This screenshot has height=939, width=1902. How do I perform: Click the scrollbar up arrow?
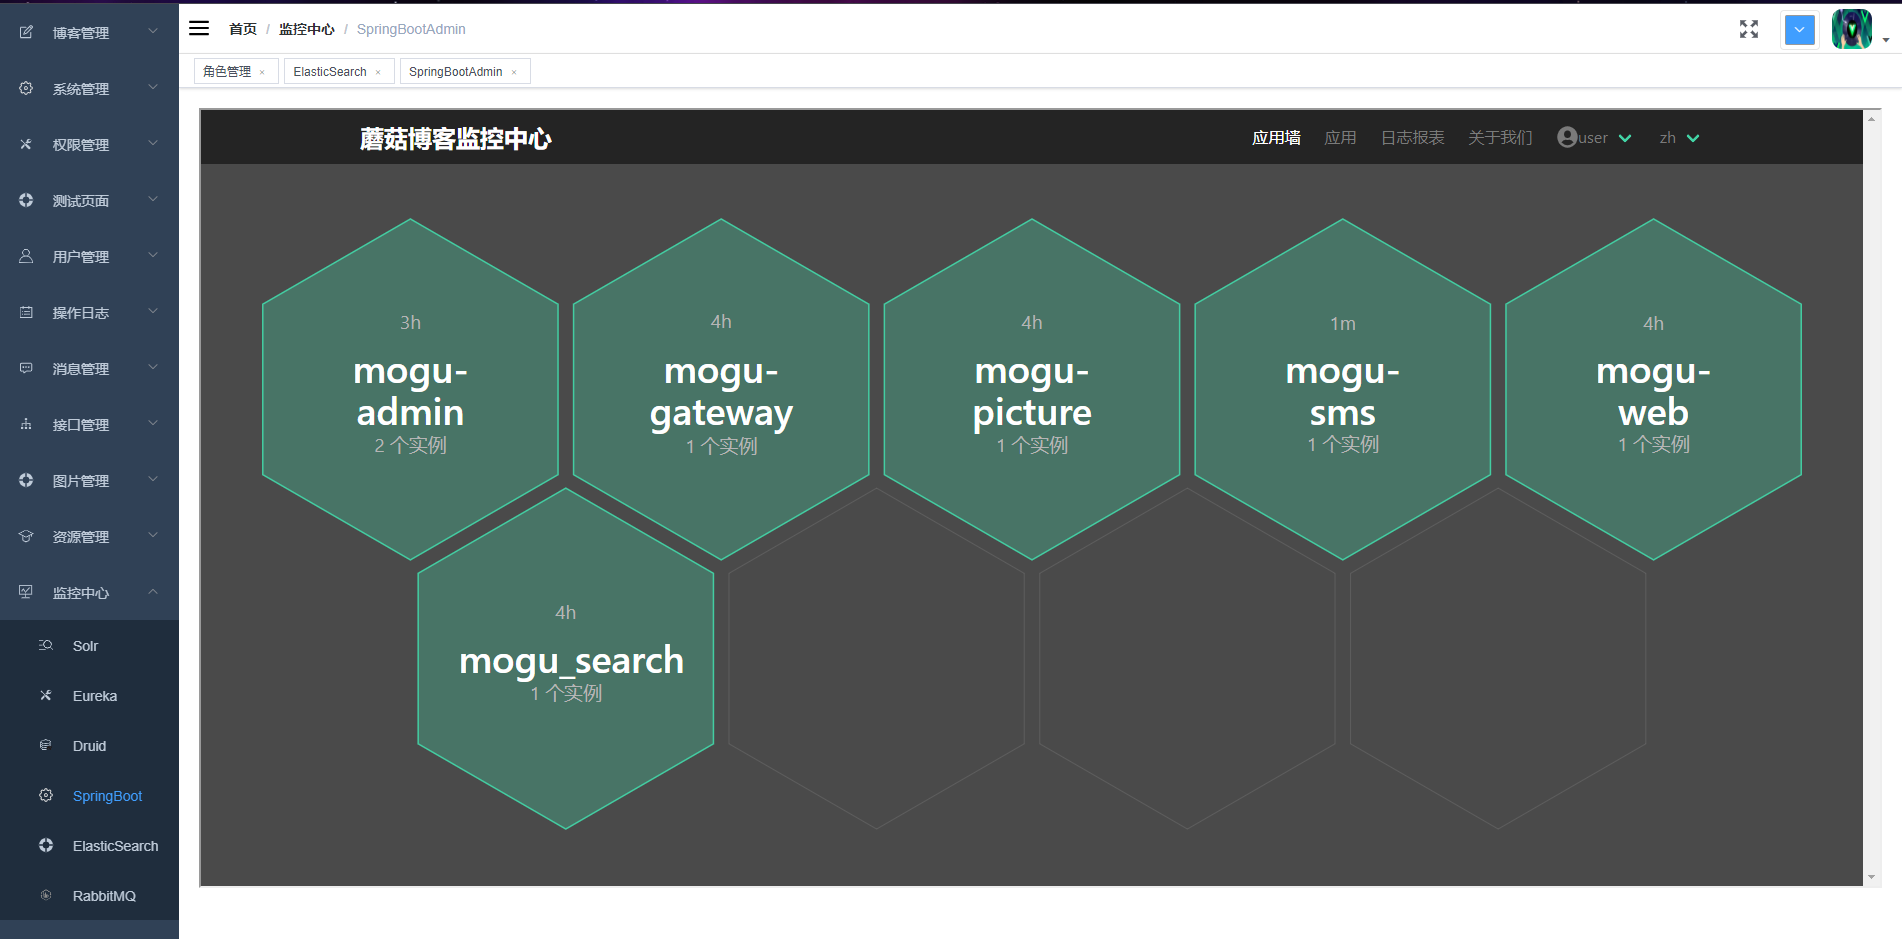(1871, 118)
